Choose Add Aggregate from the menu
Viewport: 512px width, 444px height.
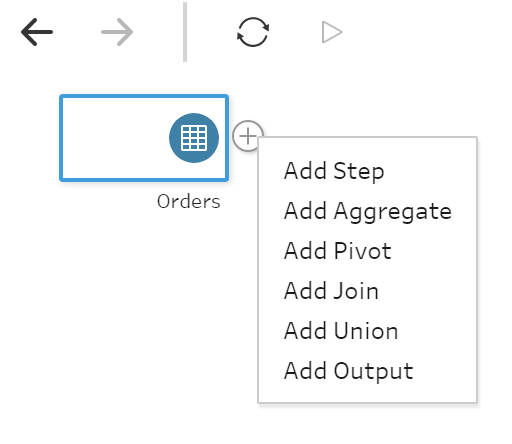point(367,211)
